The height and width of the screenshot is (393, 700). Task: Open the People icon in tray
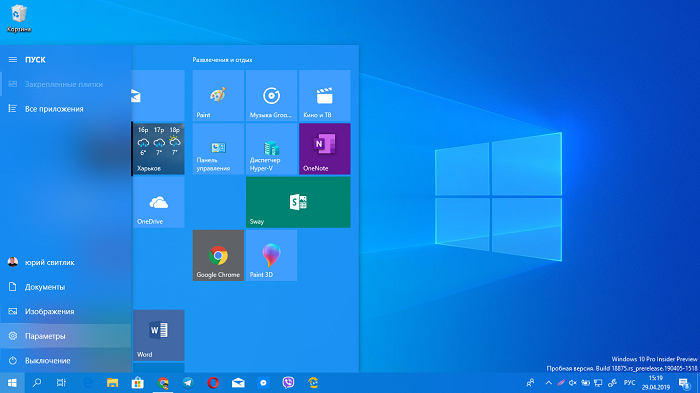tap(530, 383)
